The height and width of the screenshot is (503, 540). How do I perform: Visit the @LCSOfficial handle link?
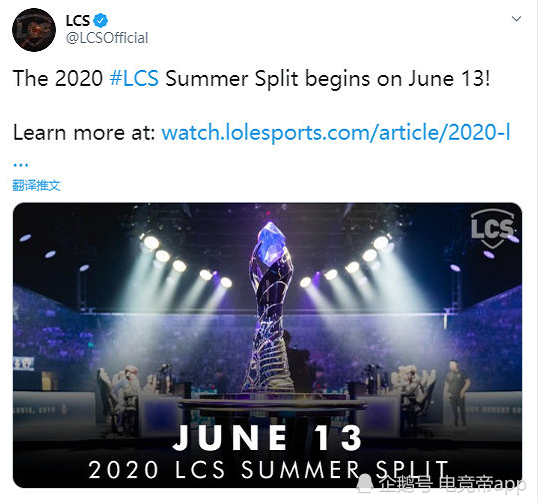pos(107,38)
